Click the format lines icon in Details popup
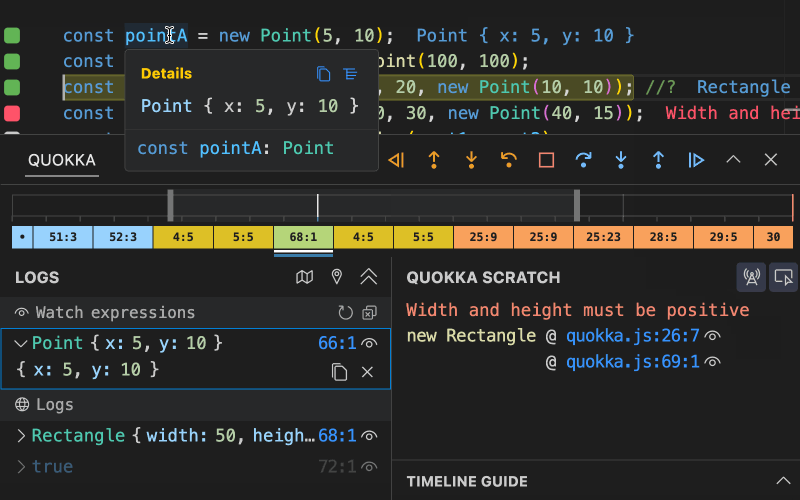The image size is (800, 500). click(351, 74)
